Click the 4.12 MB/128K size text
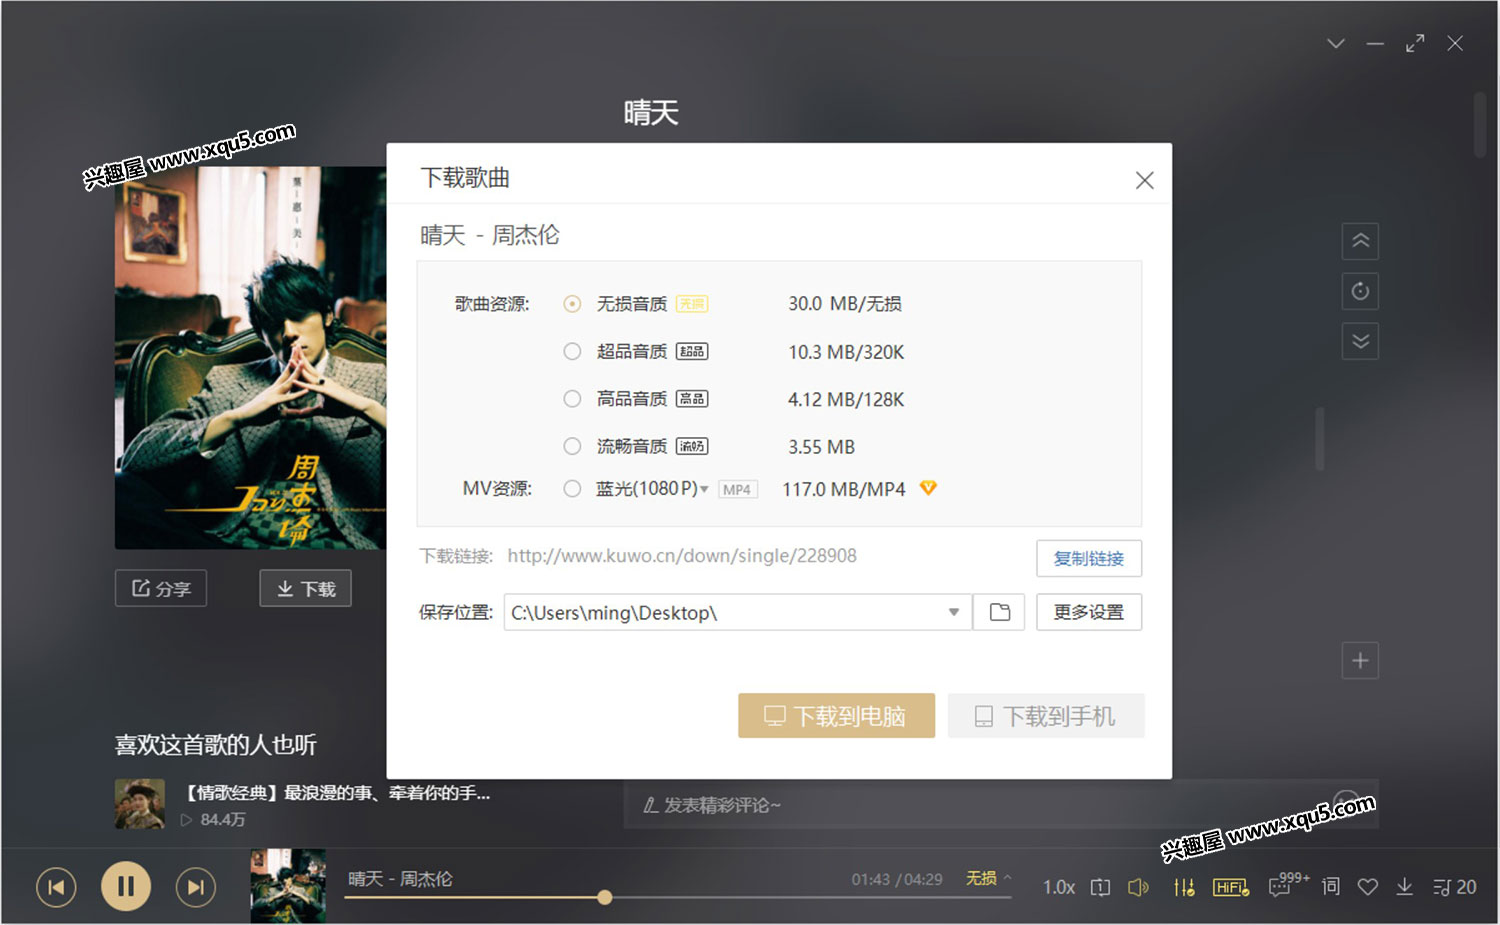The image size is (1500, 925). (x=846, y=399)
